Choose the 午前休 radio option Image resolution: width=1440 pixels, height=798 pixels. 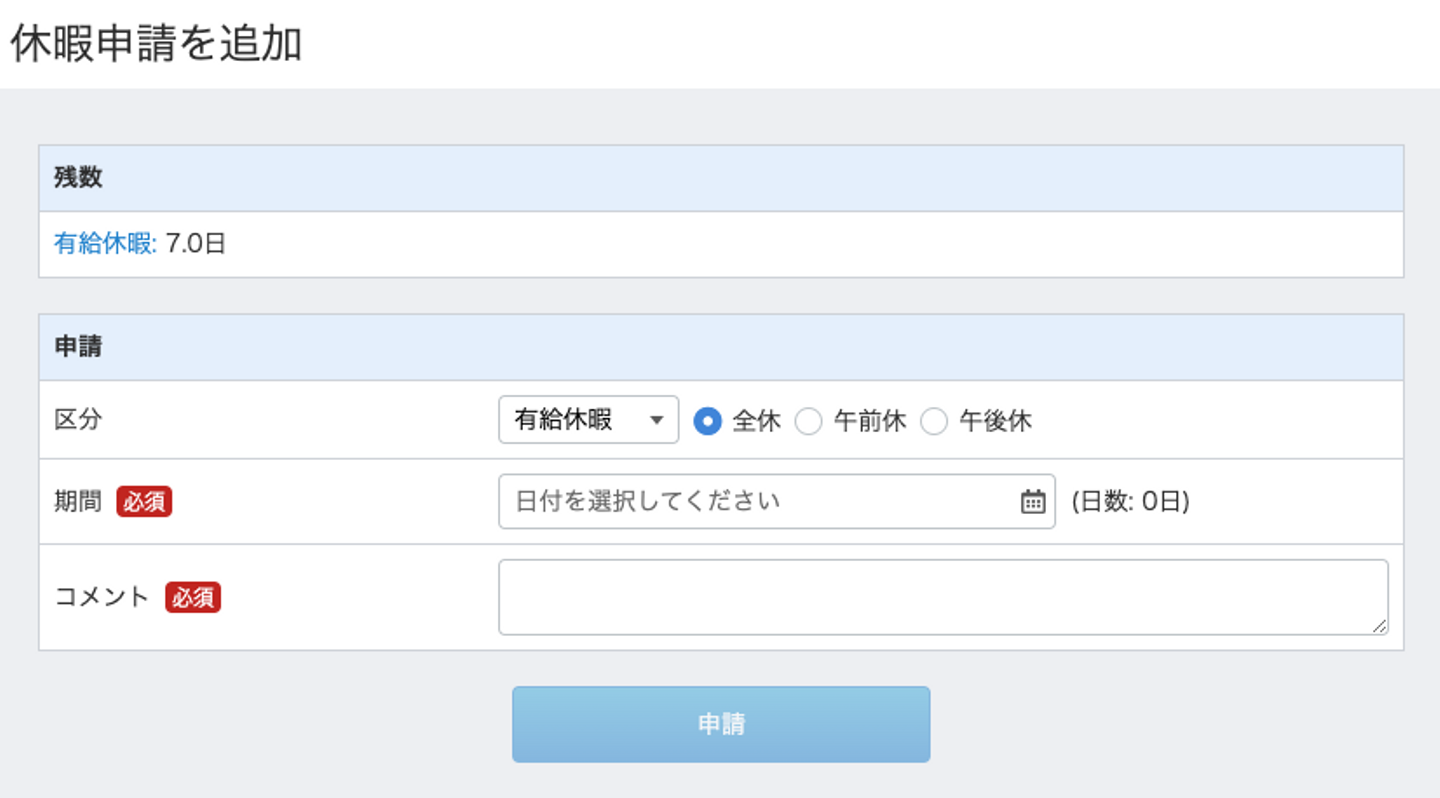[x=808, y=421]
